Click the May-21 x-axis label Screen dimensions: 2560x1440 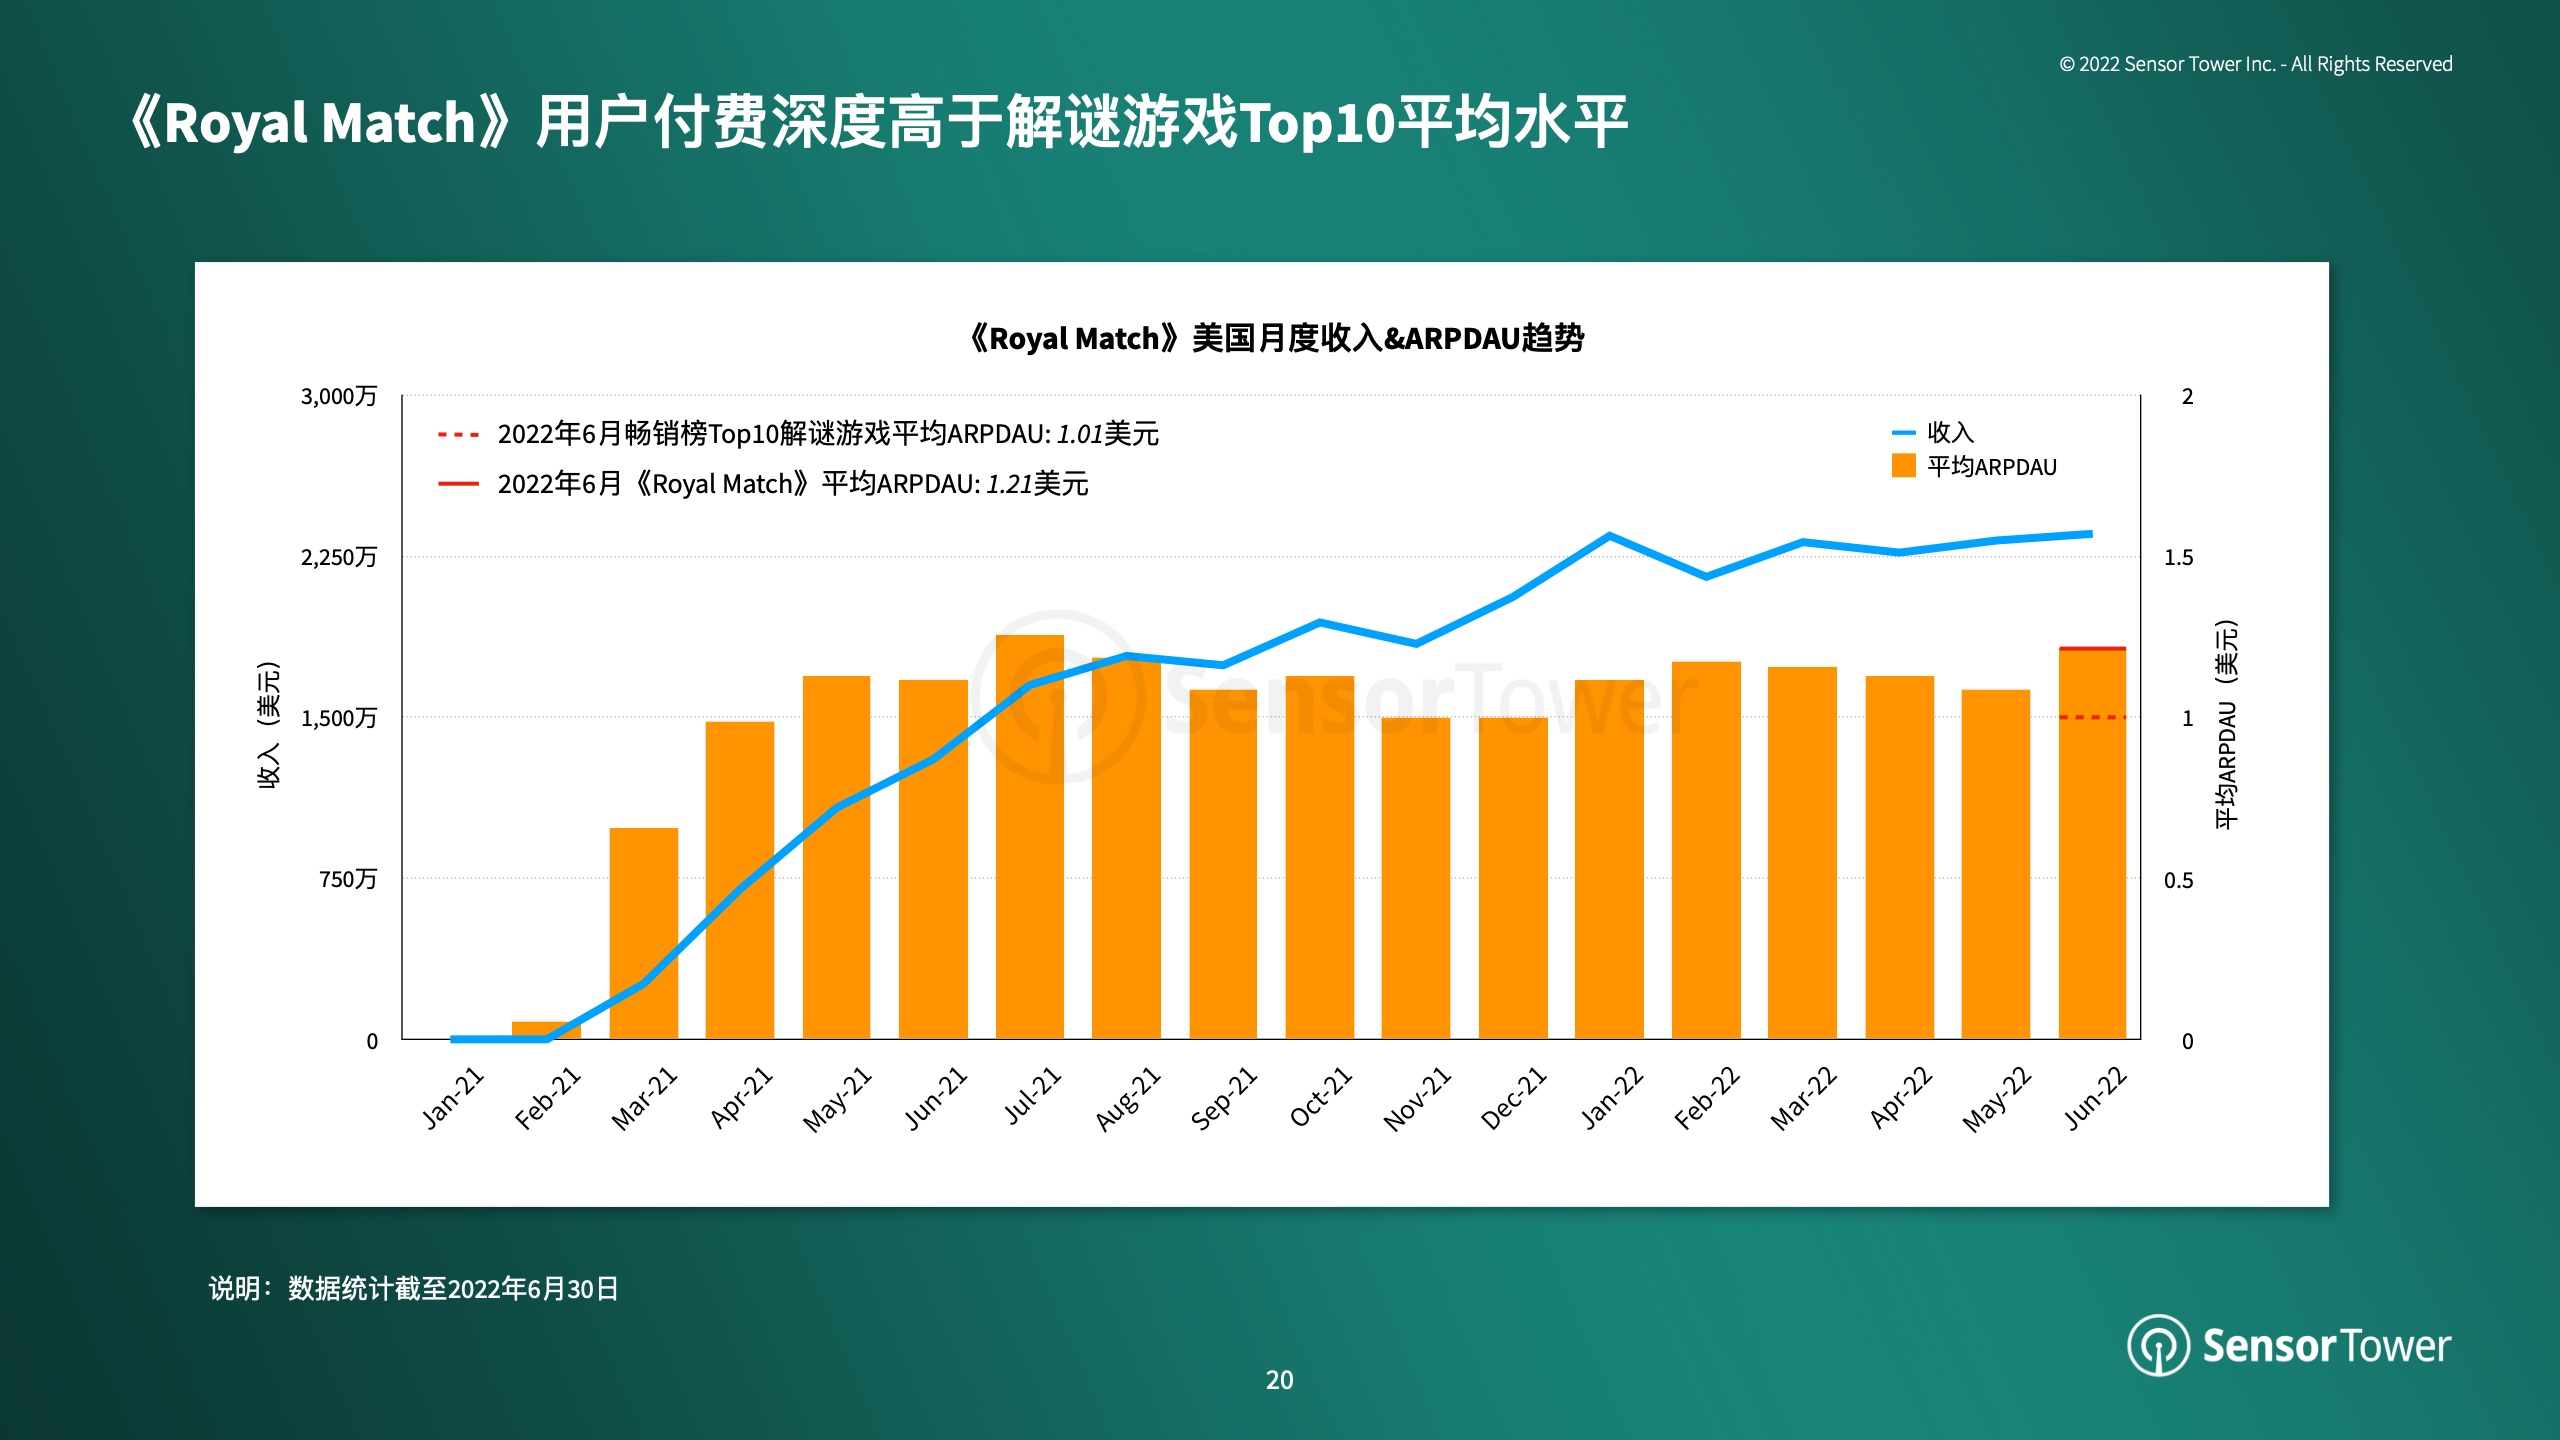pos(837,1099)
